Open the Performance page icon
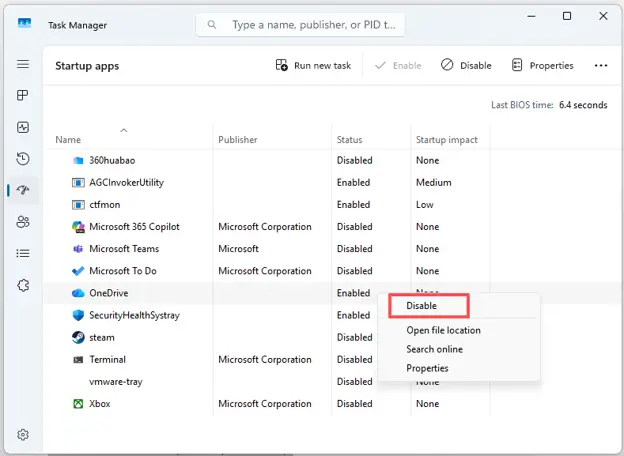This screenshot has height=456, width=624. [x=23, y=127]
